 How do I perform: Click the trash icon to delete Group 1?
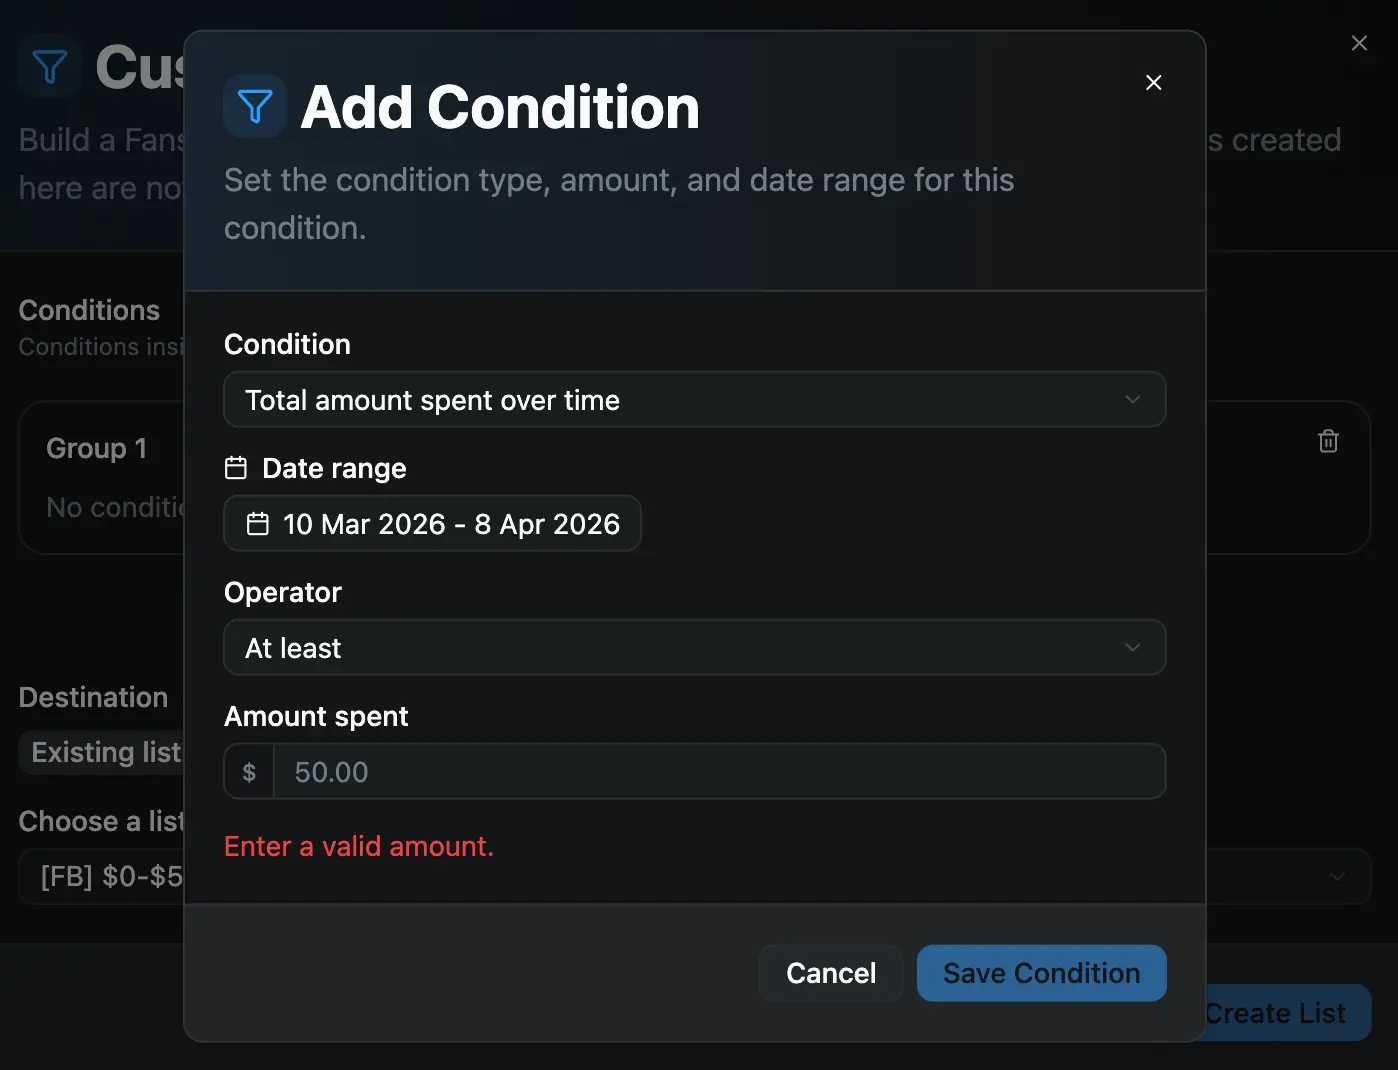coord(1328,440)
